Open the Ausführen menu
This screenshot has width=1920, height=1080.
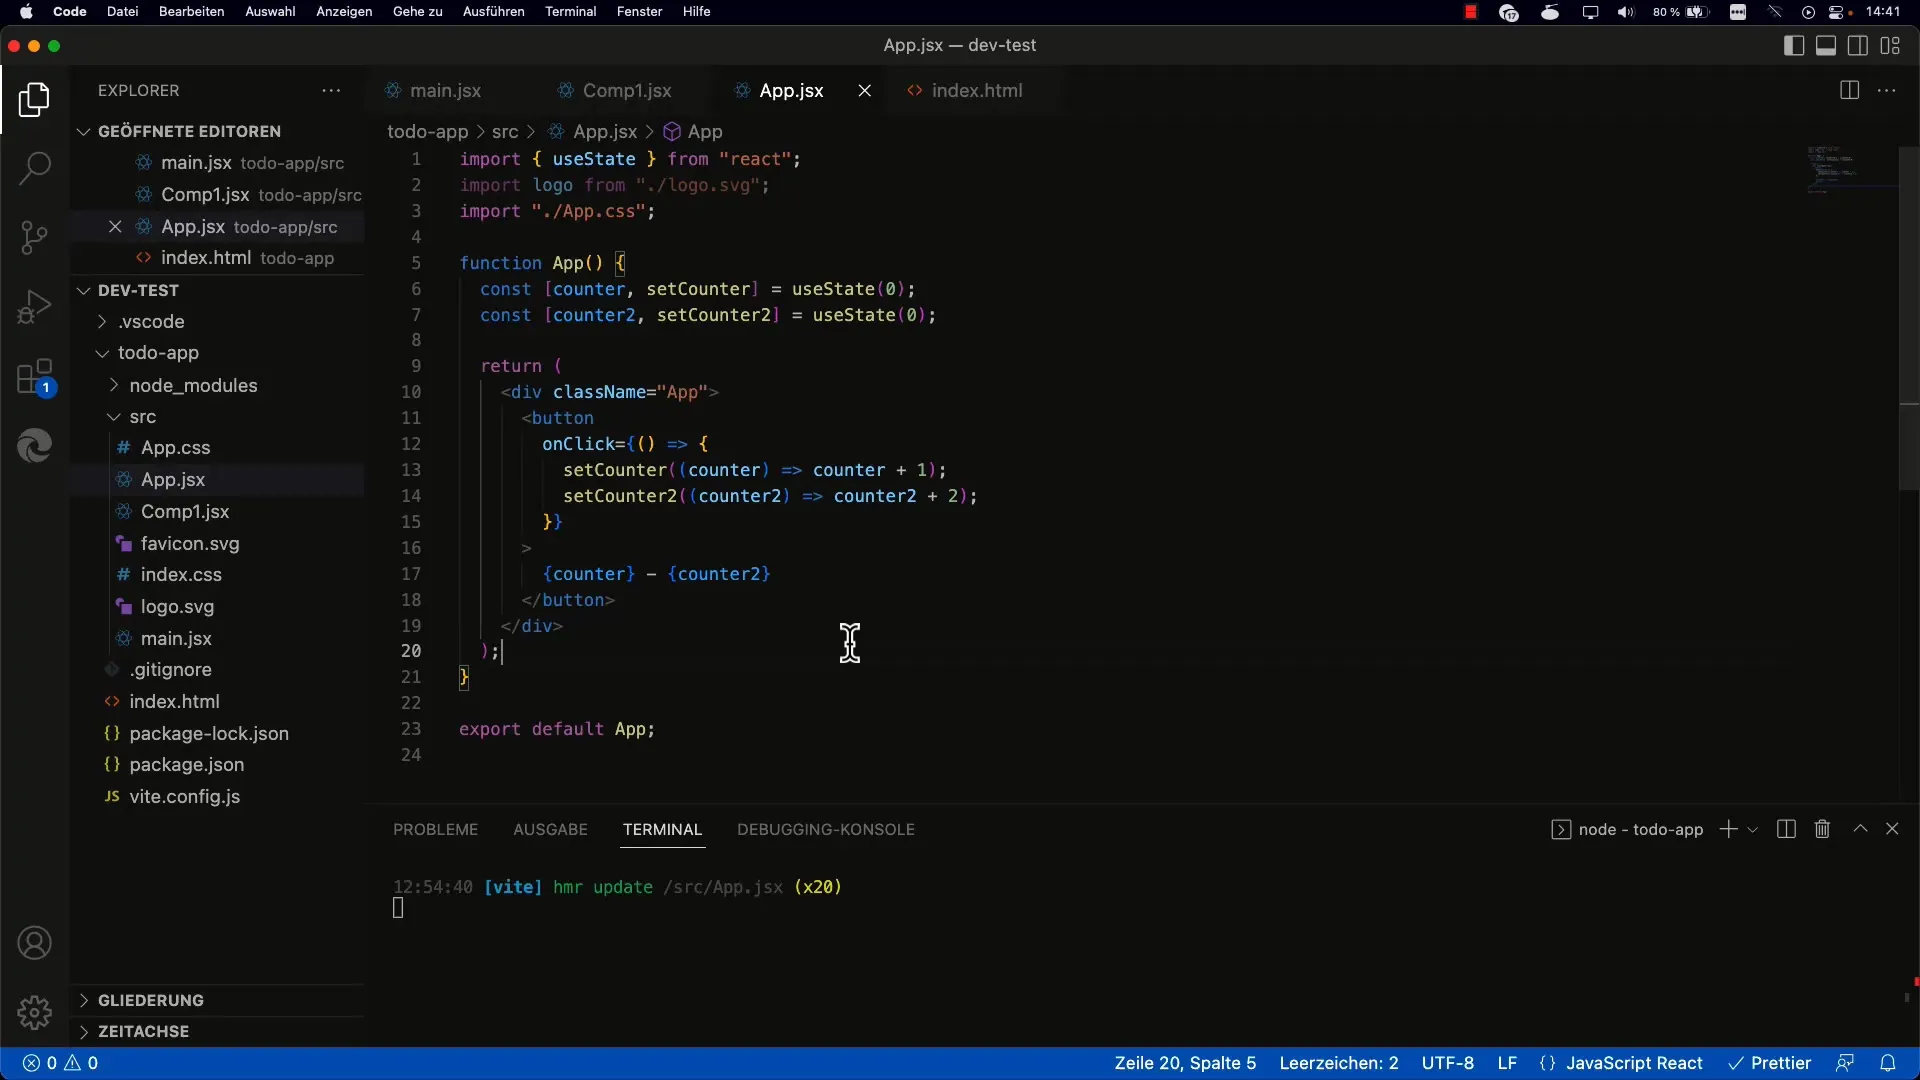click(x=493, y=12)
